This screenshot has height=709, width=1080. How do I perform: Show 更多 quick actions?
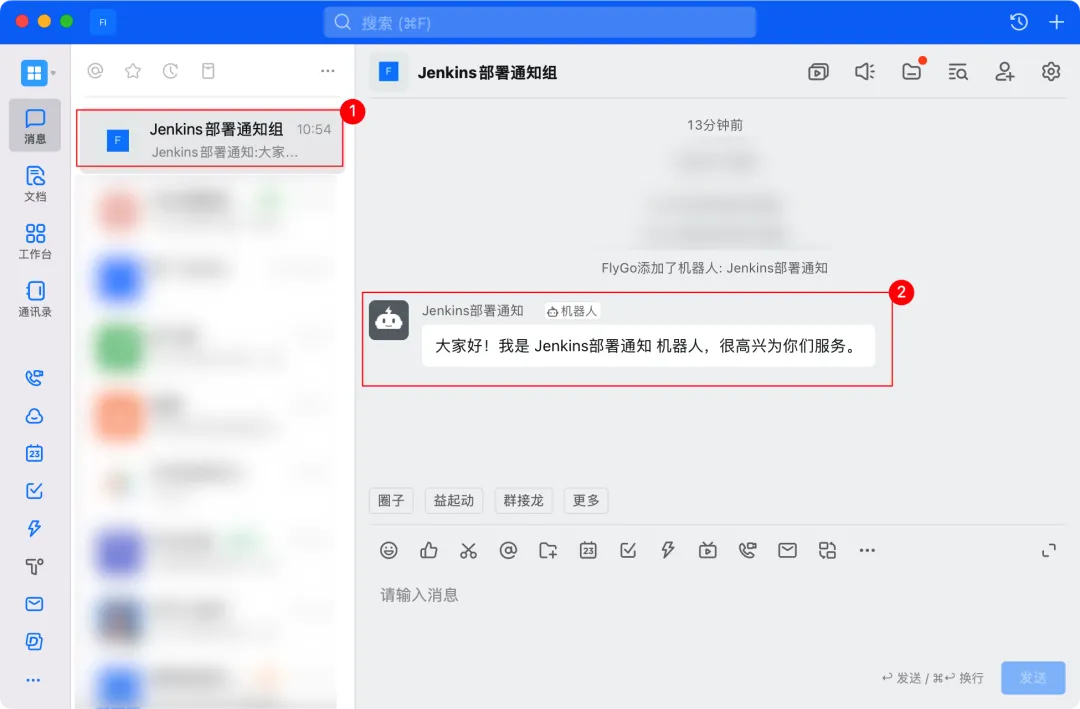click(x=586, y=500)
